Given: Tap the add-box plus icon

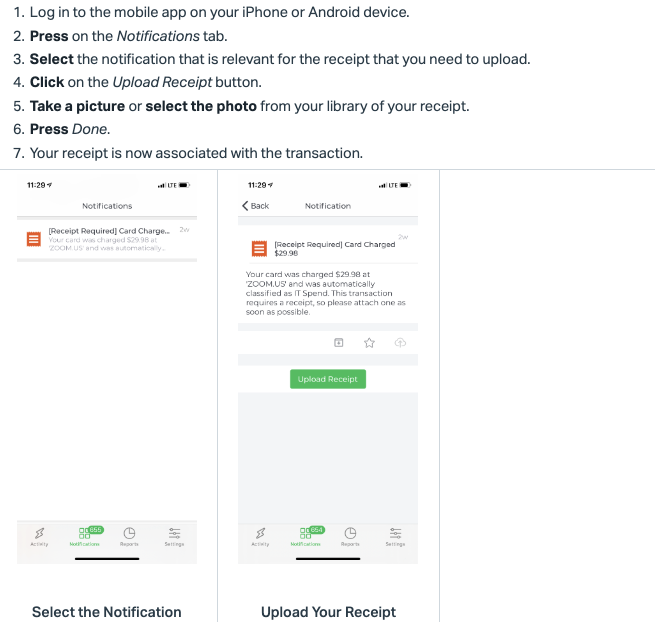Looking at the screenshot, I should tap(339, 343).
